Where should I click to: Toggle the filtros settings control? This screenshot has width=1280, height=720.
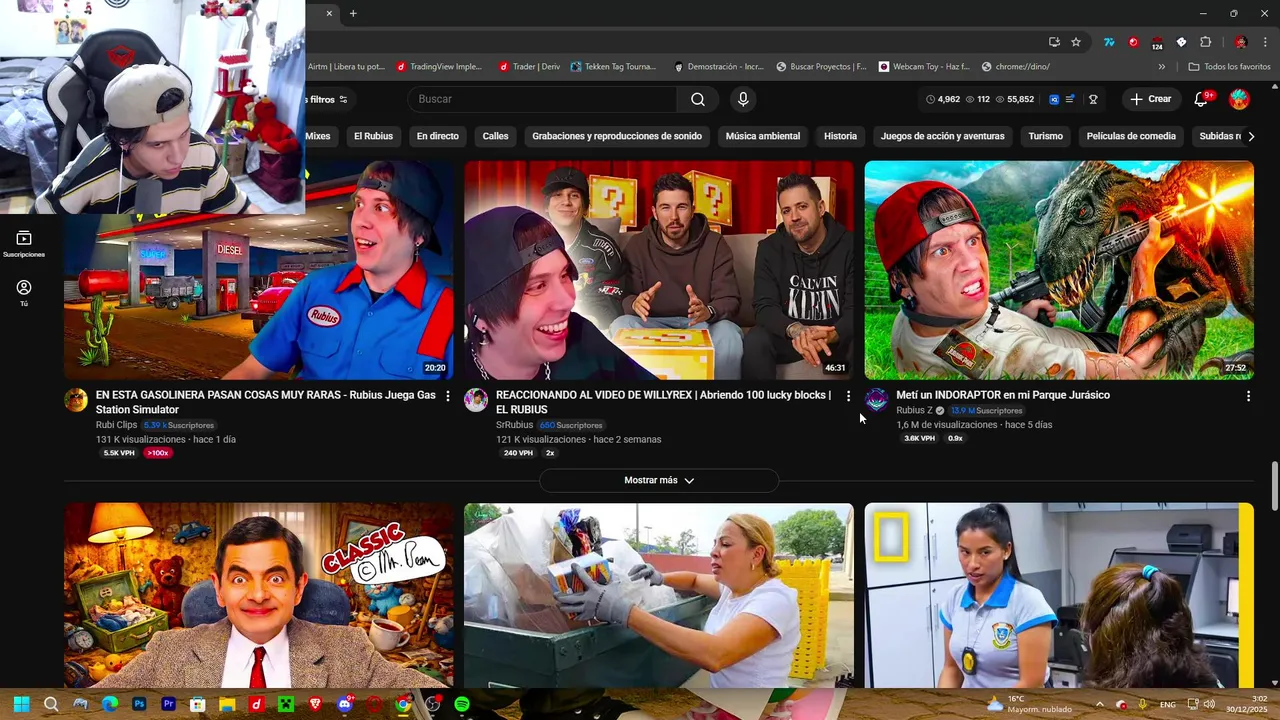click(328, 99)
